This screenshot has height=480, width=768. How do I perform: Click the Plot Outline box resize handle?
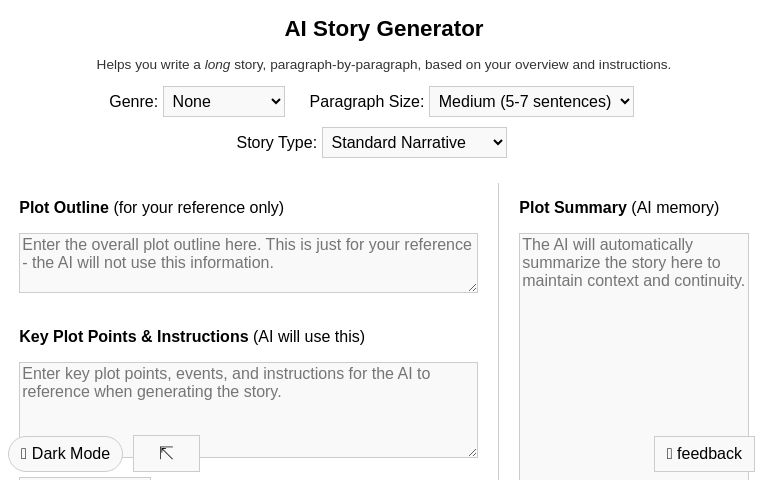tap(472, 287)
